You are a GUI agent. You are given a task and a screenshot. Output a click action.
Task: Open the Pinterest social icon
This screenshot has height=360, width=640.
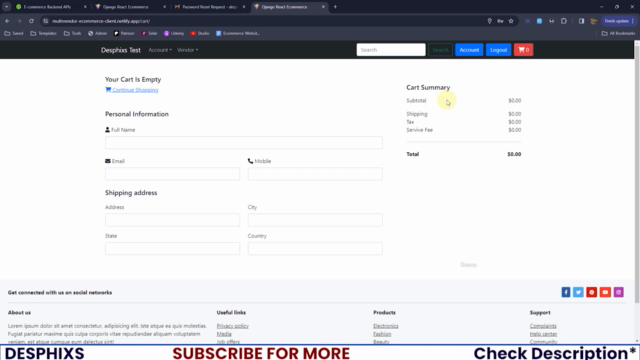(x=592, y=292)
